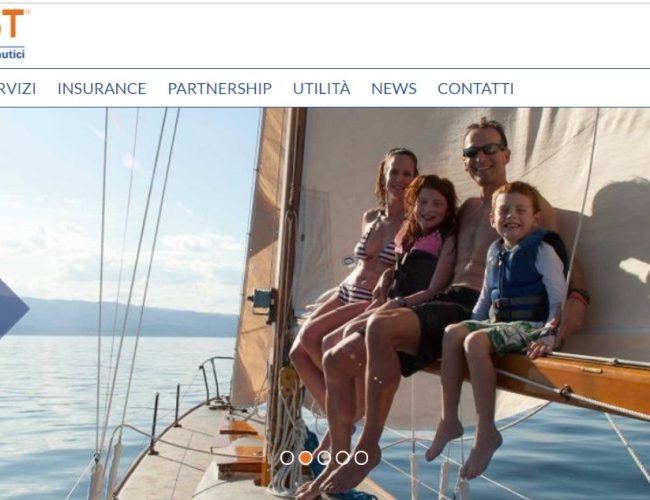Open the partially visible SERVIZI menu
The image size is (650, 500).
(18, 88)
